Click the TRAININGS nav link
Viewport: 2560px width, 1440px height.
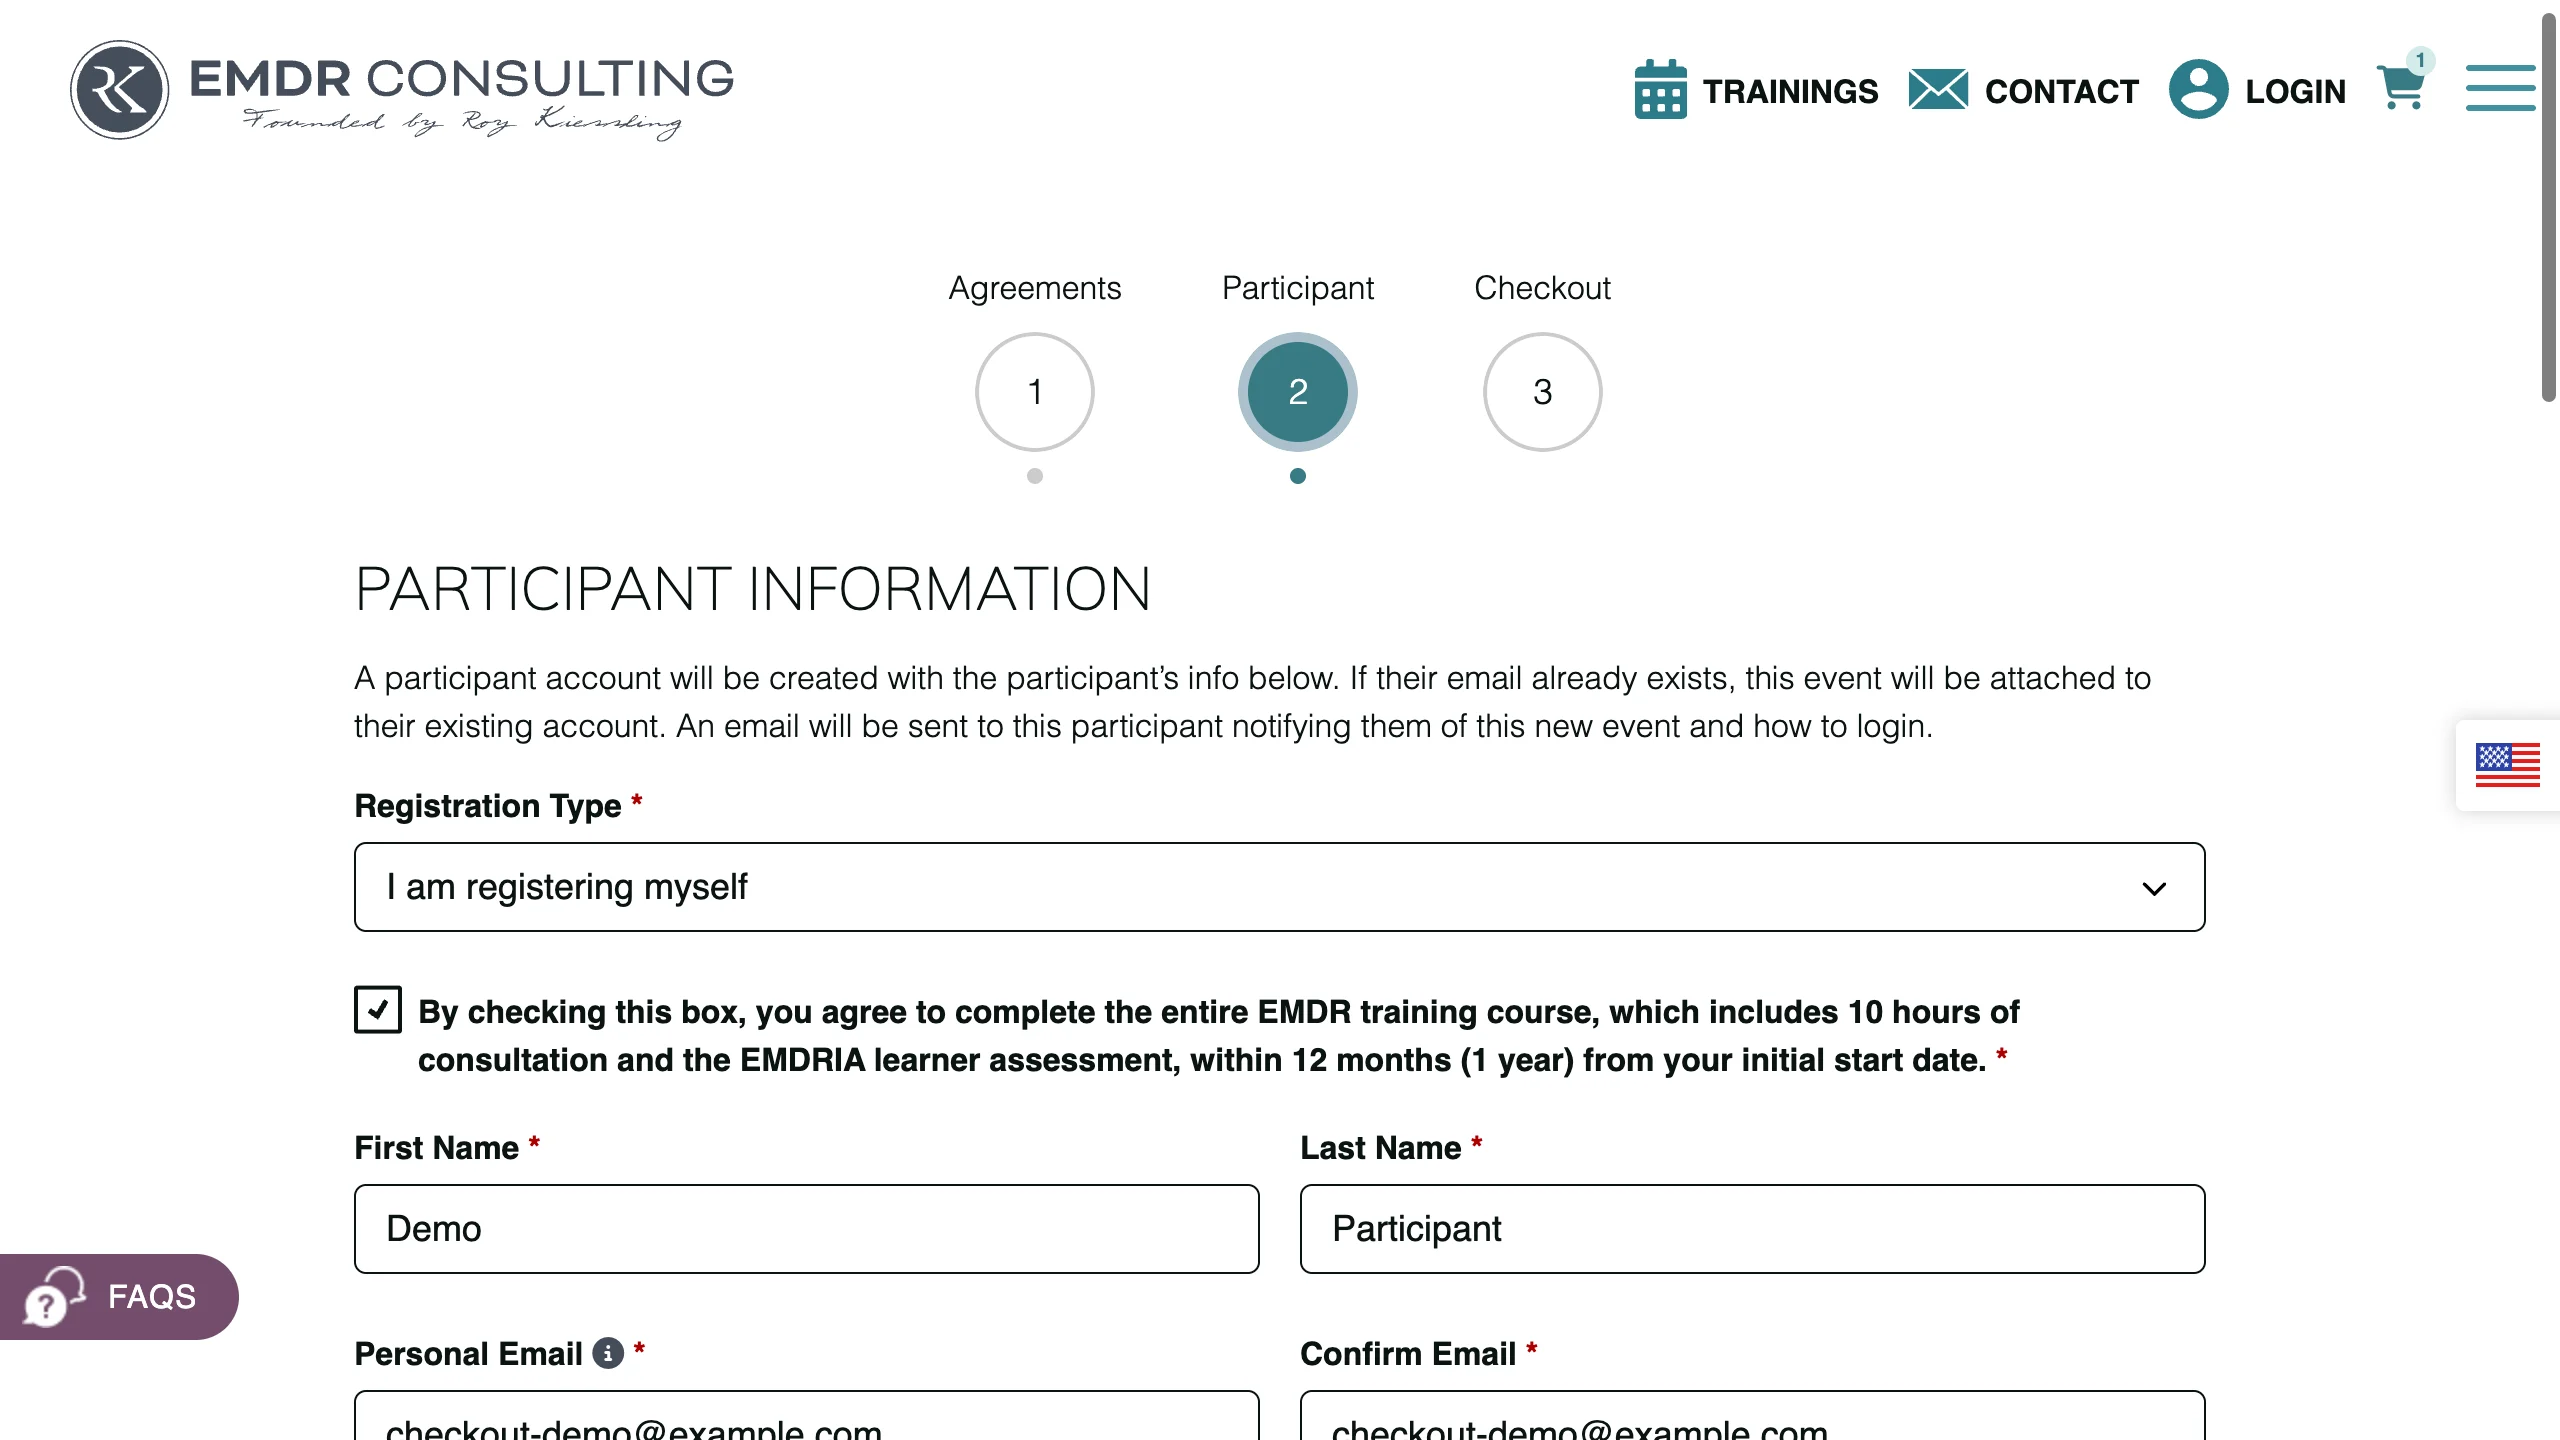[x=1790, y=91]
